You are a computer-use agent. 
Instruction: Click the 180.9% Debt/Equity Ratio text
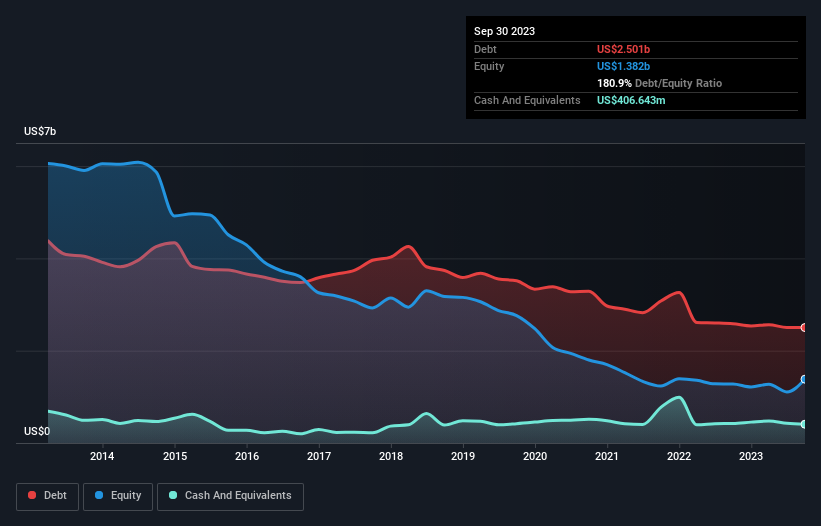(x=659, y=83)
